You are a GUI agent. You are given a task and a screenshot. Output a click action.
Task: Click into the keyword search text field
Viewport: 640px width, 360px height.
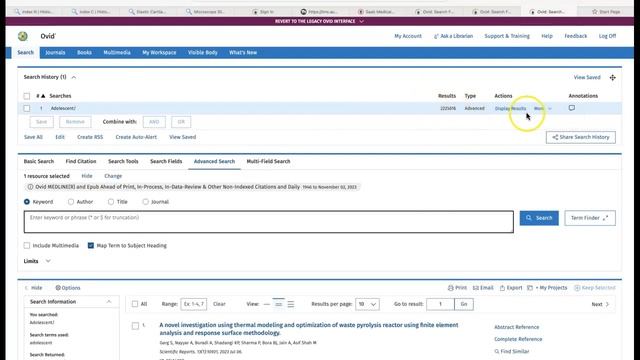click(269, 222)
